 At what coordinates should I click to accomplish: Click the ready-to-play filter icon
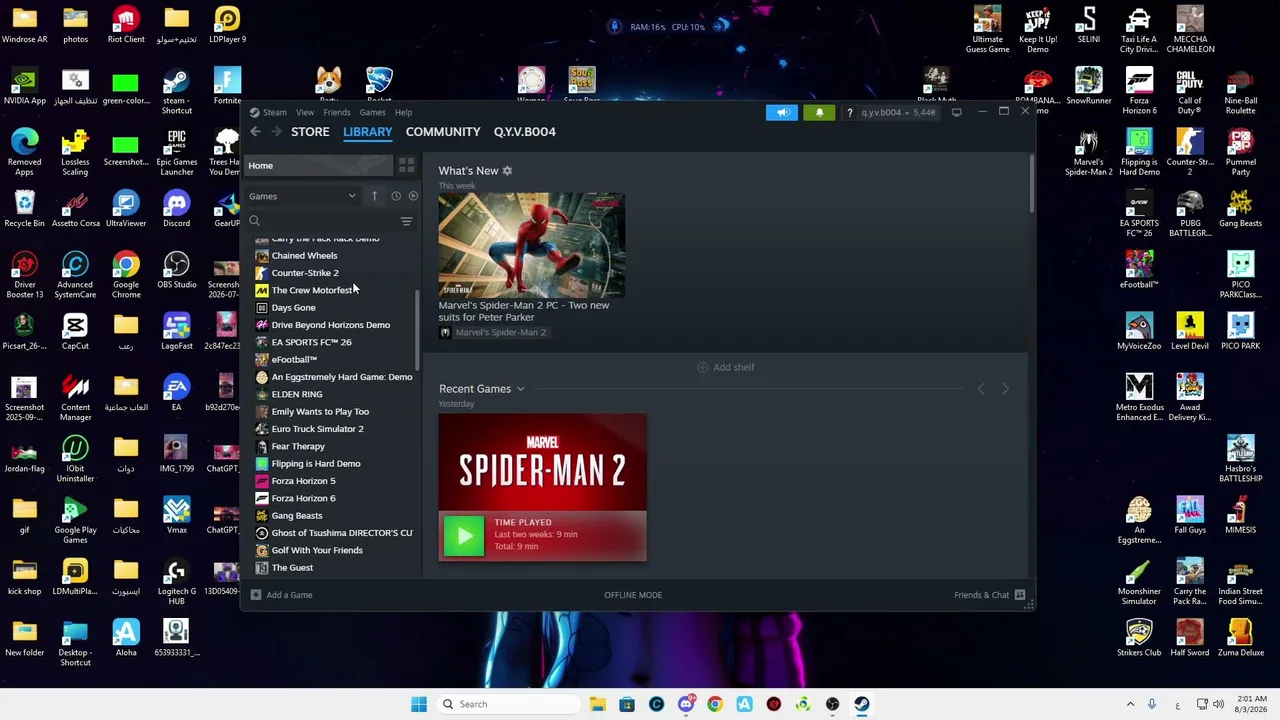point(413,196)
